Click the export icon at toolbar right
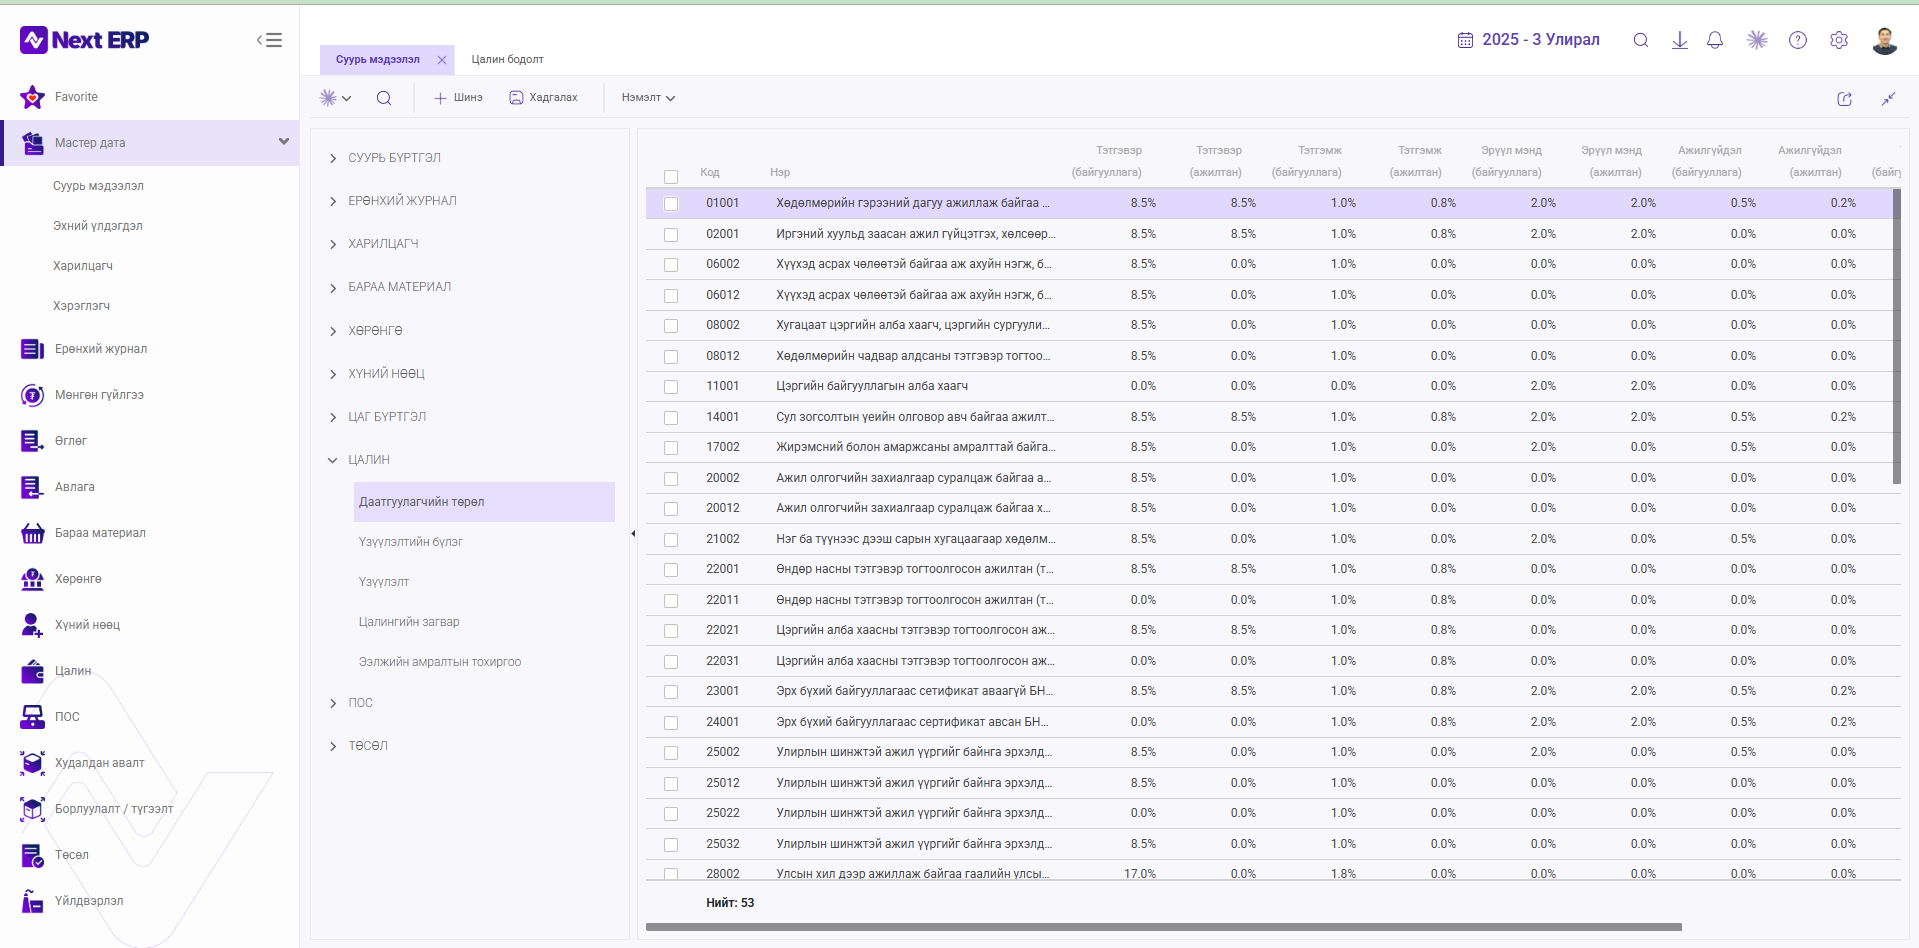The width and height of the screenshot is (1919, 948). coord(1845,99)
